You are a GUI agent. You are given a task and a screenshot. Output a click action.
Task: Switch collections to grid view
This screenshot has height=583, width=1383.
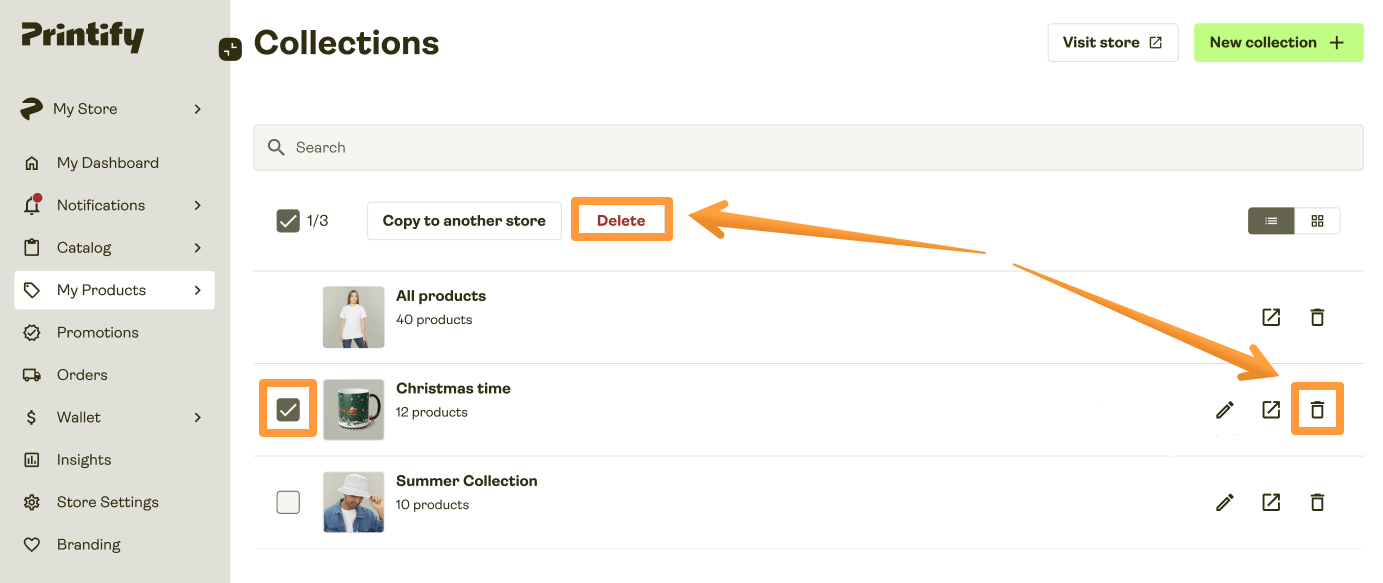coord(1317,220)
